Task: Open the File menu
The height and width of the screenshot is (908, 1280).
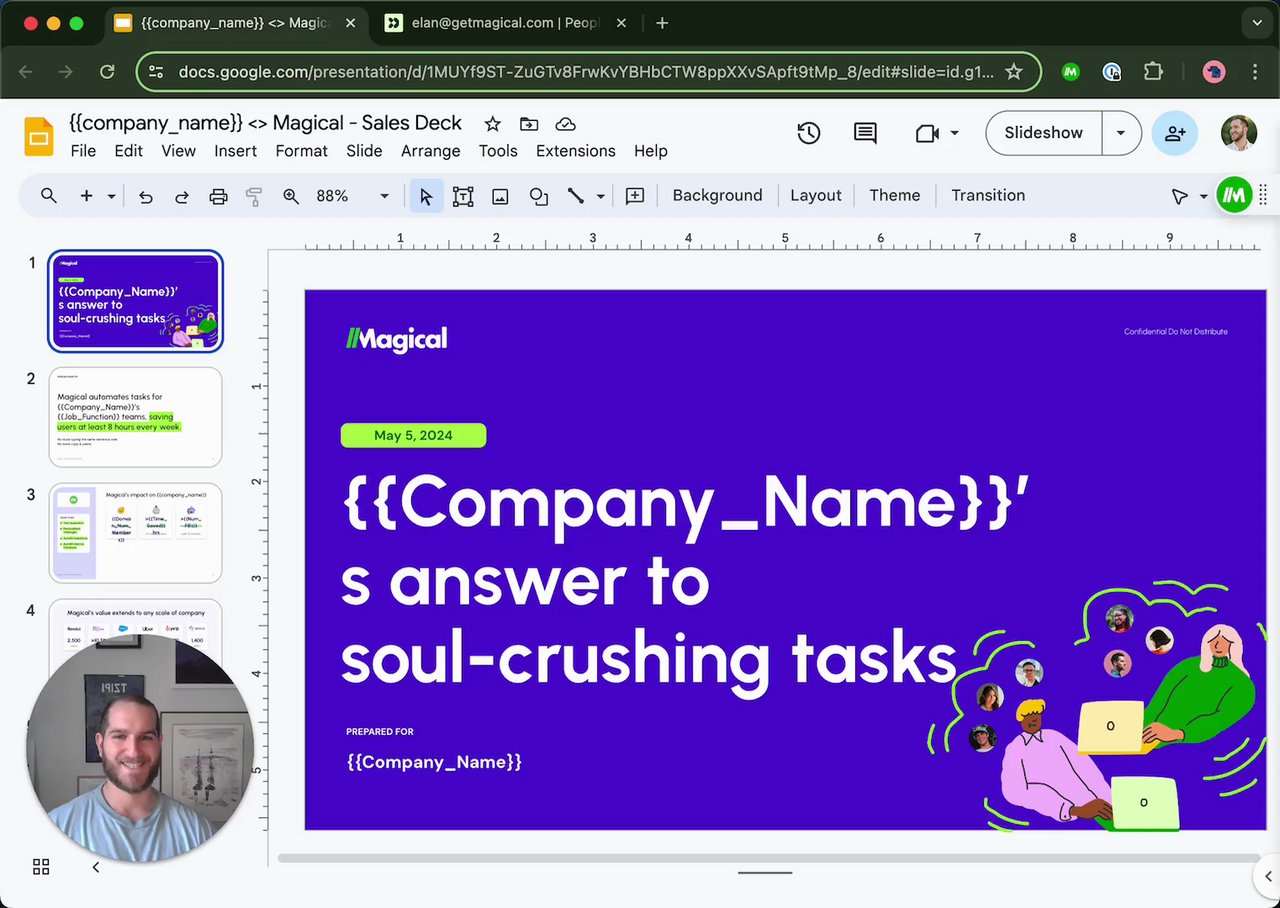Action: [x=83, y=151]
